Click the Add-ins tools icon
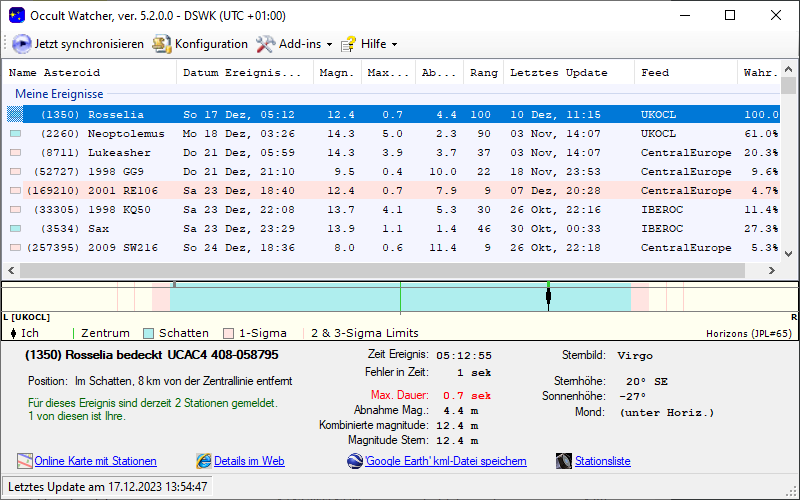 tap(265, 44)
